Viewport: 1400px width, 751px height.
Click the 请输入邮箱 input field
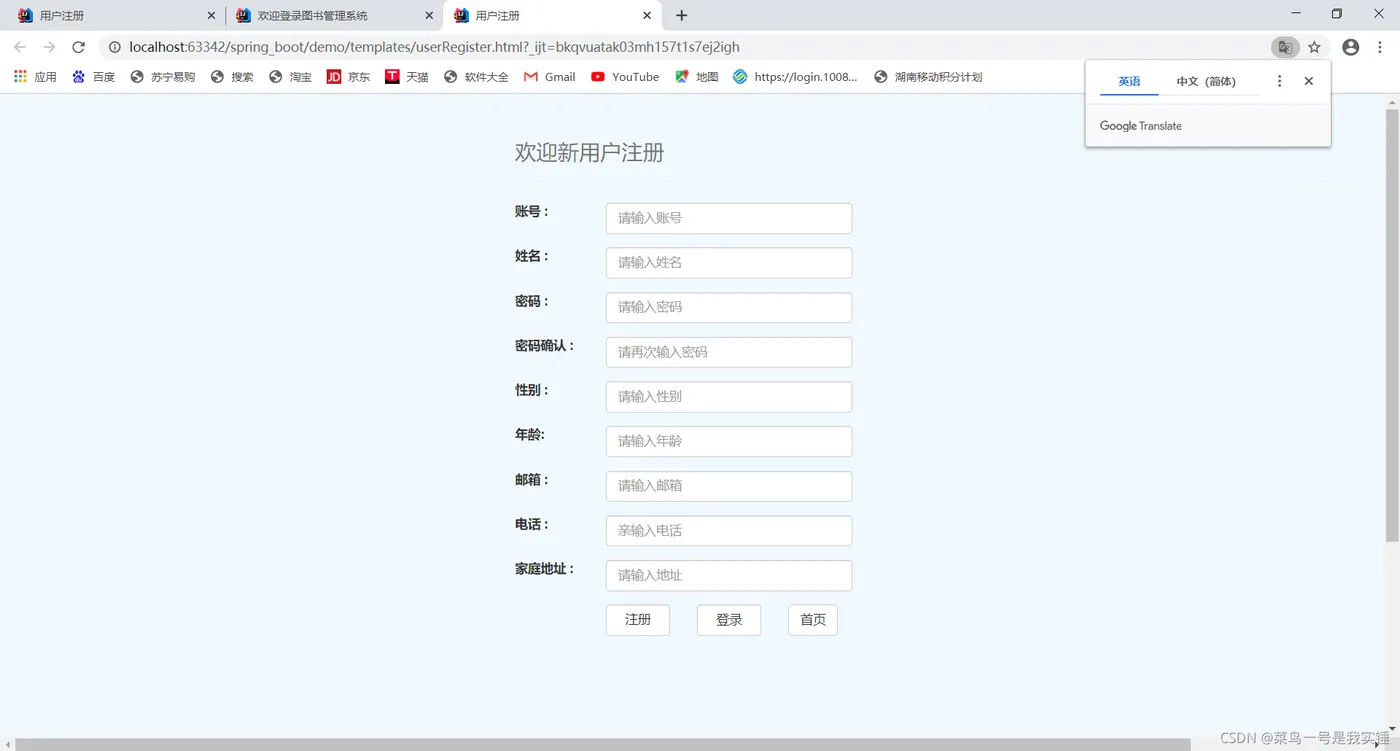[x=729, y=486]
